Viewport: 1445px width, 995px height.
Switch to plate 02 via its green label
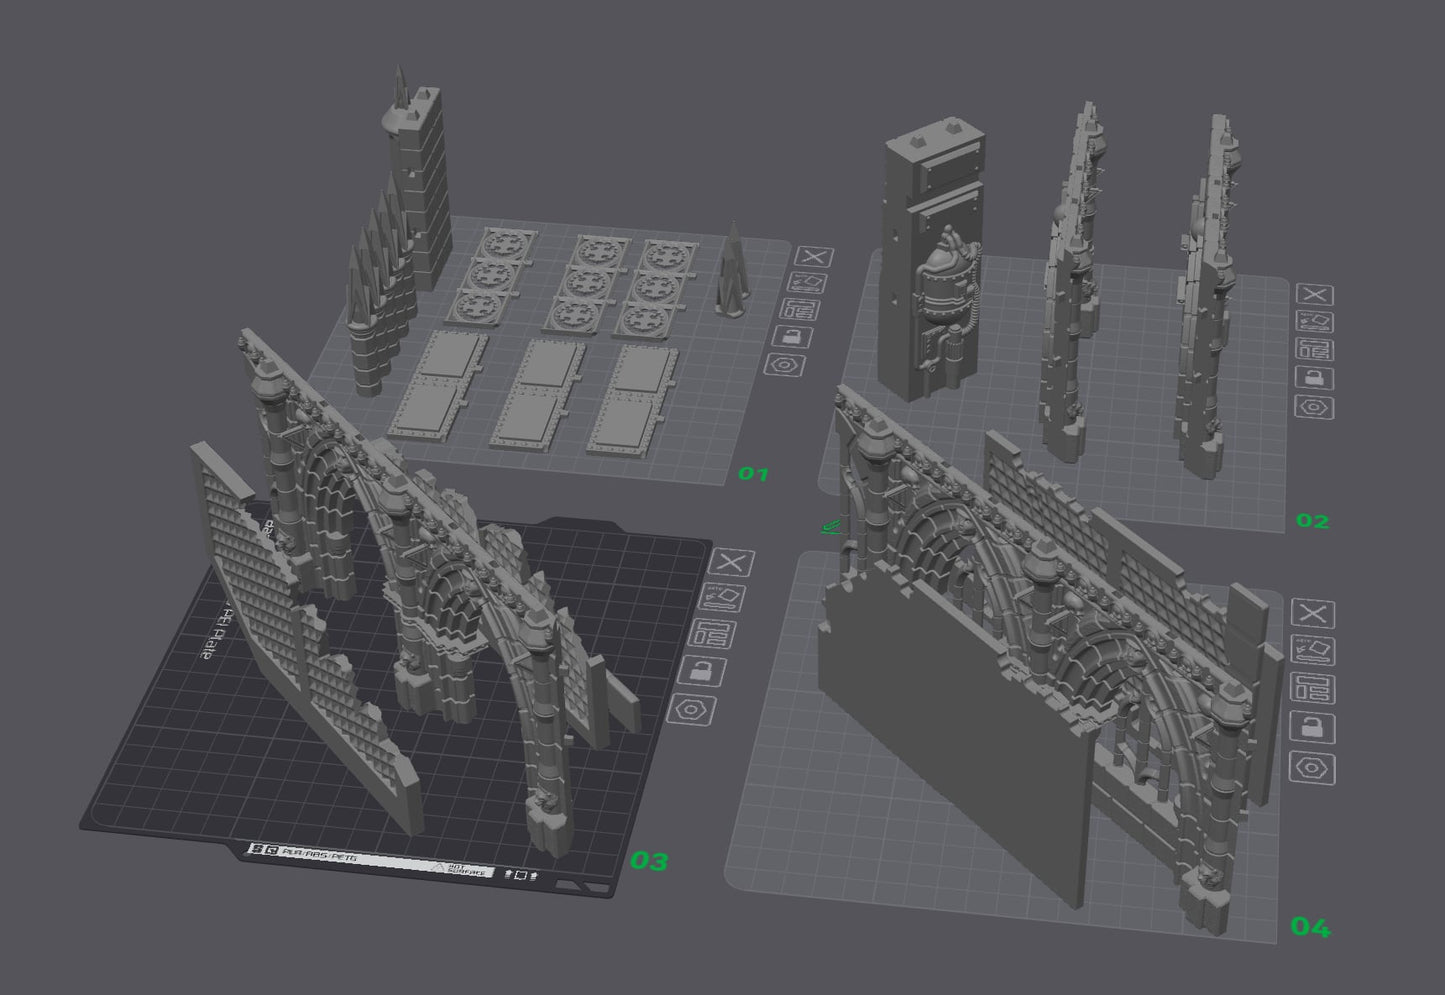pos(1313,520)
